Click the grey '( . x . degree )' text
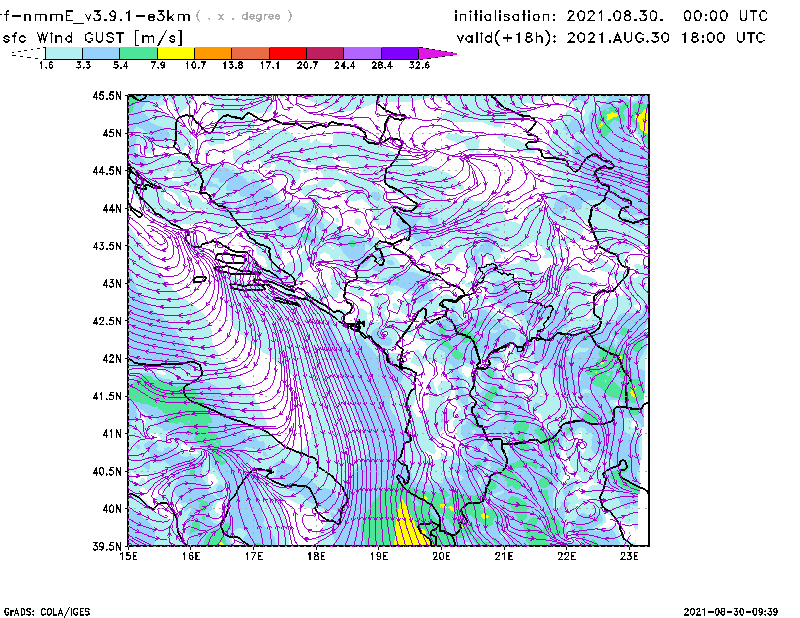800x618 pixels. click(x=244, y=16)
